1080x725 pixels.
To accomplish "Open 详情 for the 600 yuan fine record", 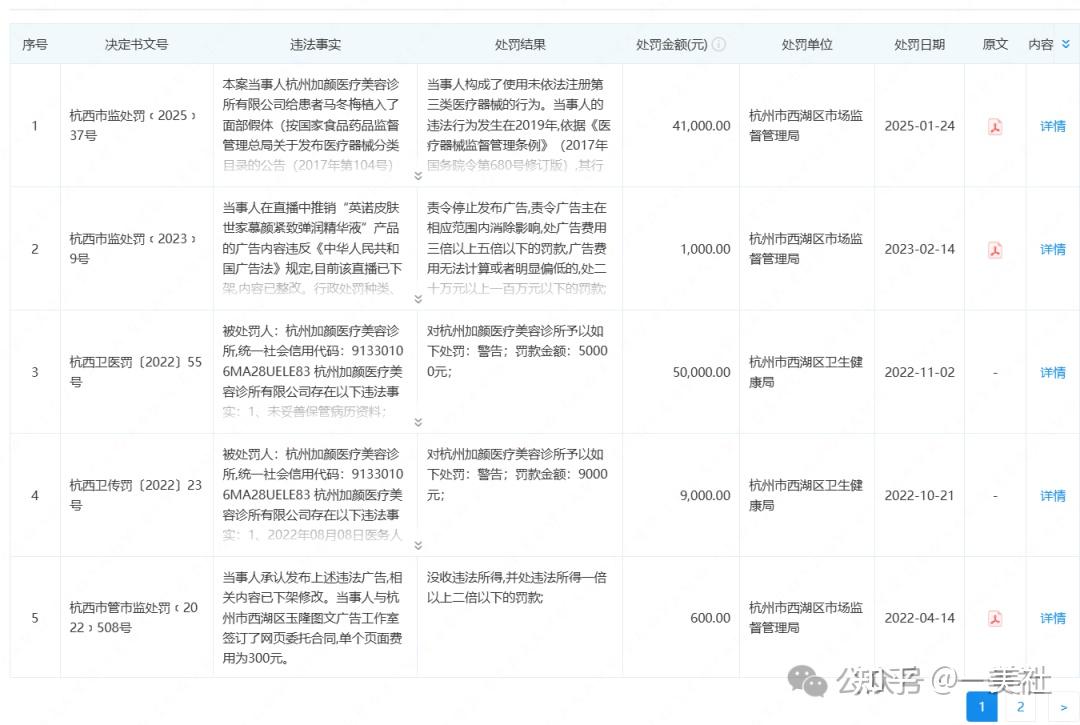I will (x=1051, y=618).
